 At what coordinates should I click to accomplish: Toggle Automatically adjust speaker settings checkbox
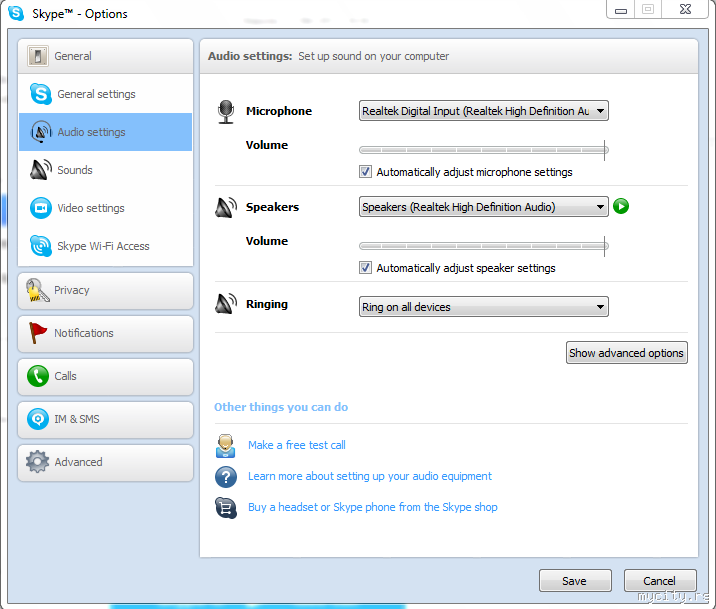coord(365,268)
